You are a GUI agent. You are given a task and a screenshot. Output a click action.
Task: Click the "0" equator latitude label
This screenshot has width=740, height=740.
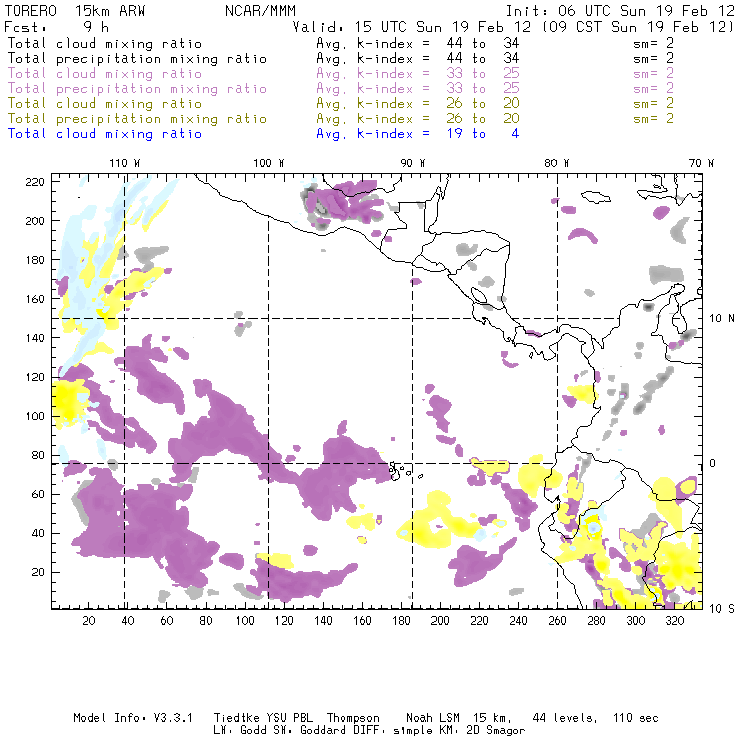click(713, 463)
